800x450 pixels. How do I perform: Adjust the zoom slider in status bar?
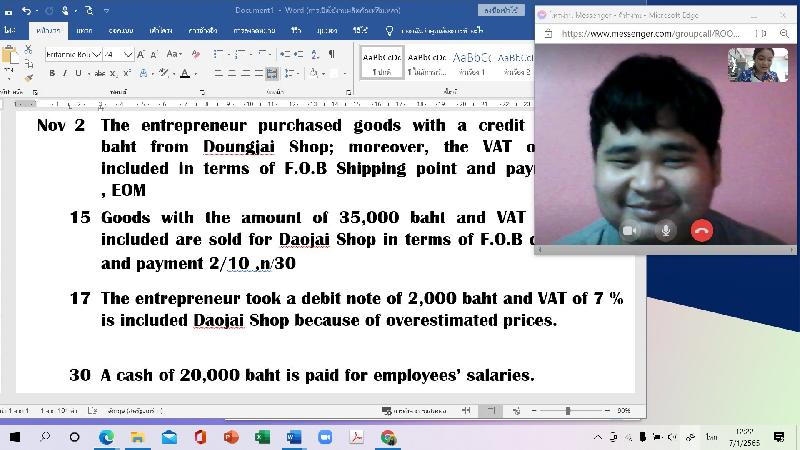coord(568,411)
